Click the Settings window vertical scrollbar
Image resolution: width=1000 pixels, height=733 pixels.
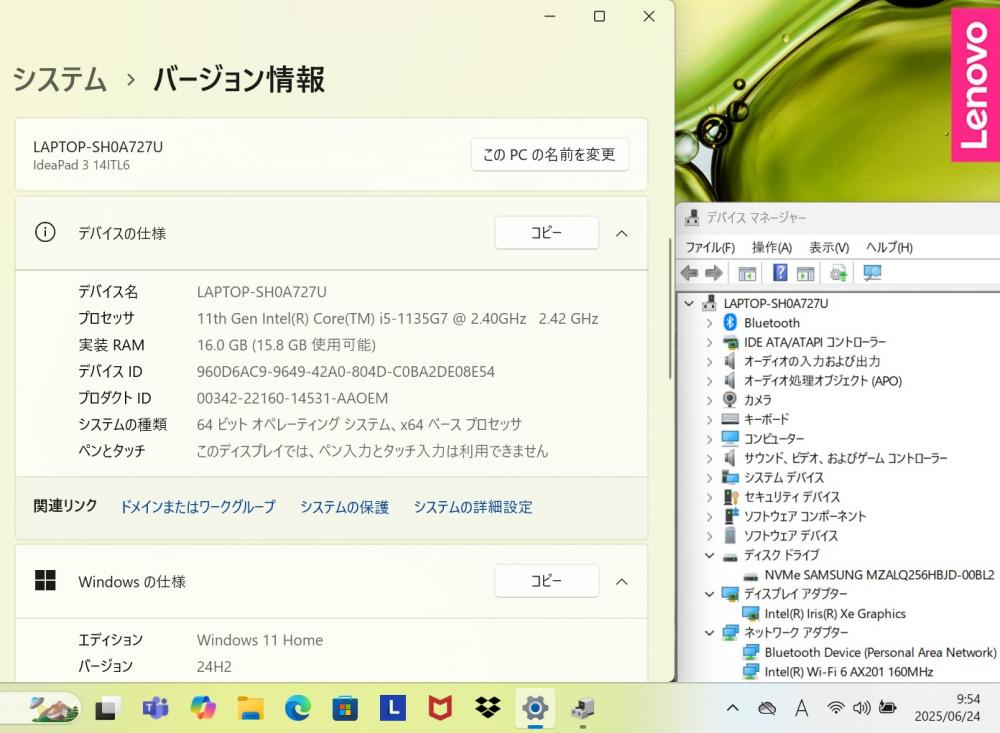pyautogui.click(x=670, y=309)
